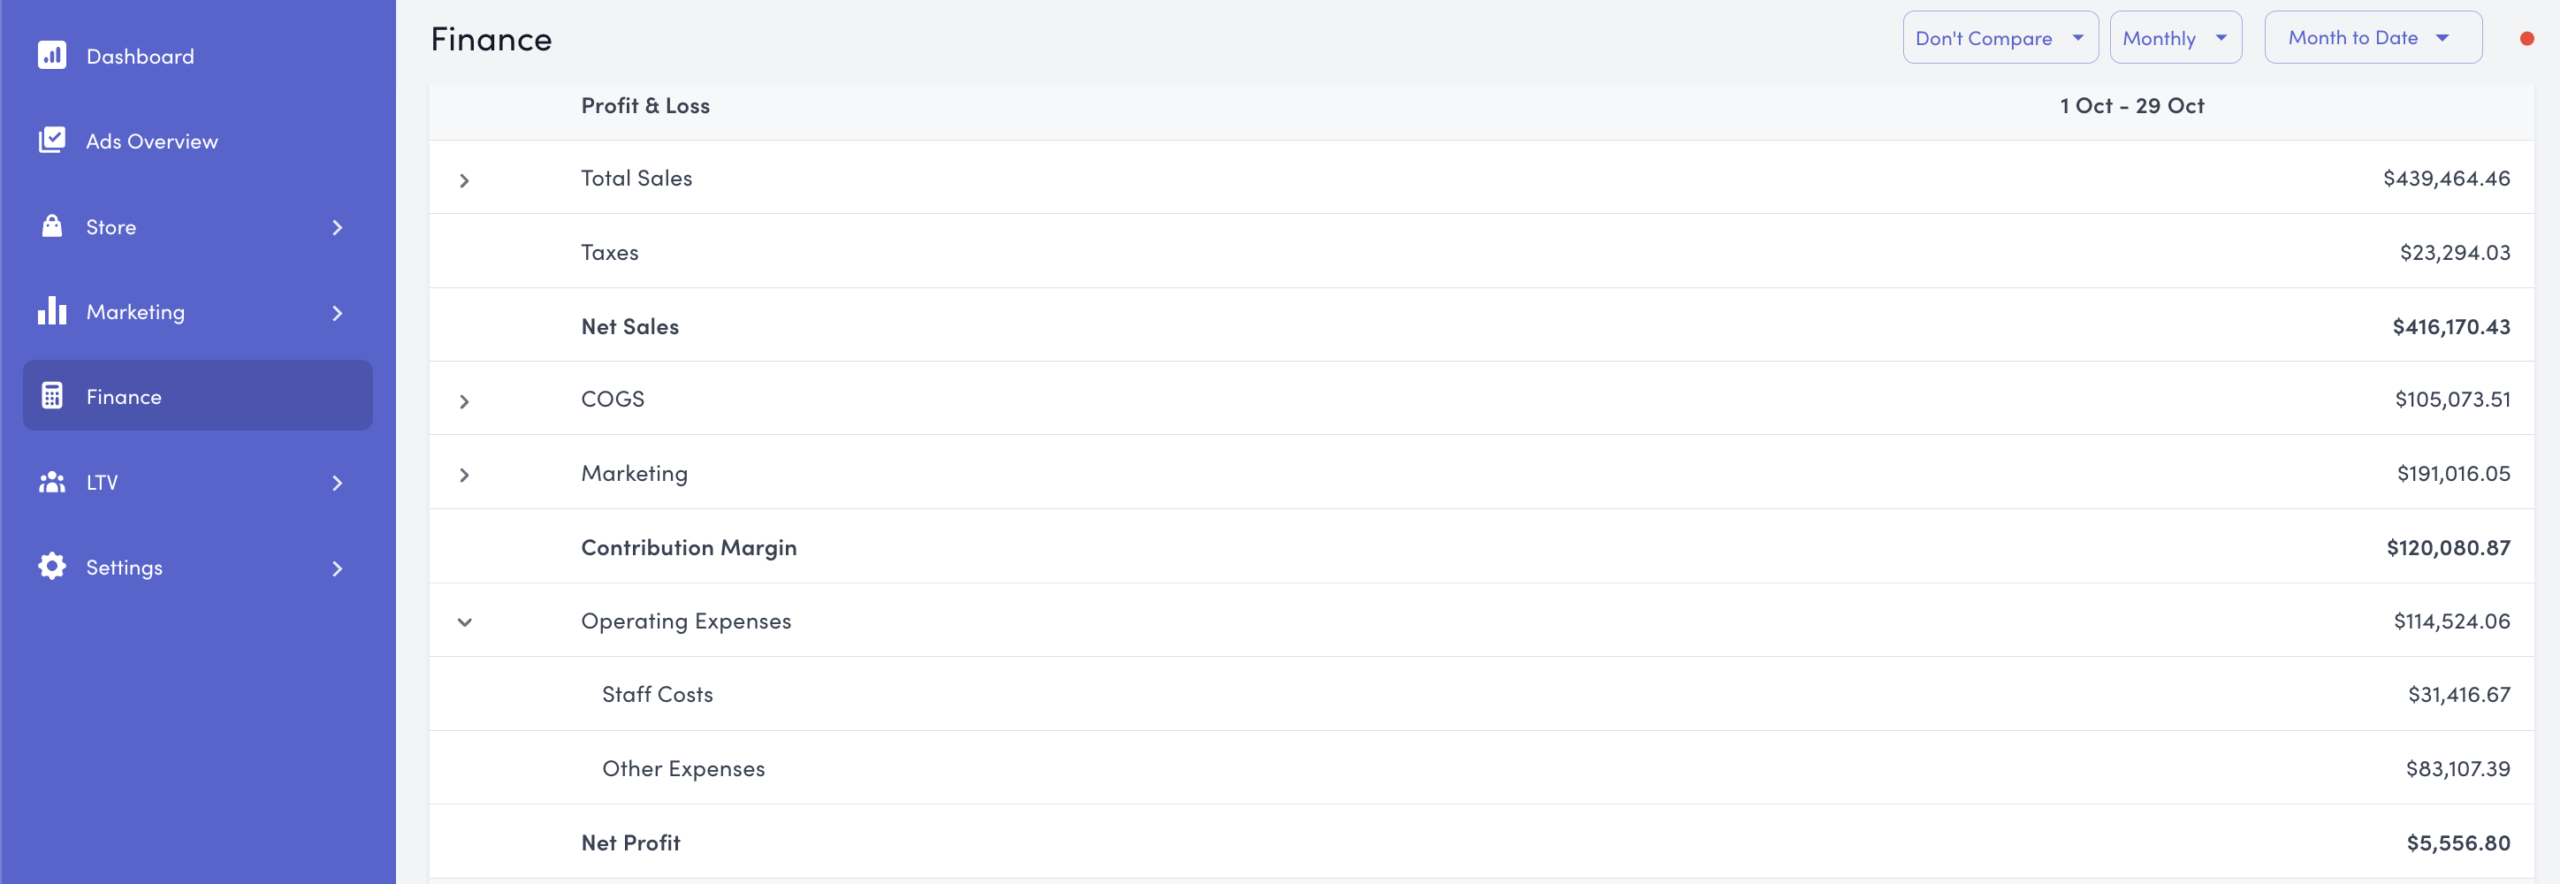This screenshot has width=2560, height=884.
Task: Open the Don't Compare dropdown
Action: click(1999, 38)
